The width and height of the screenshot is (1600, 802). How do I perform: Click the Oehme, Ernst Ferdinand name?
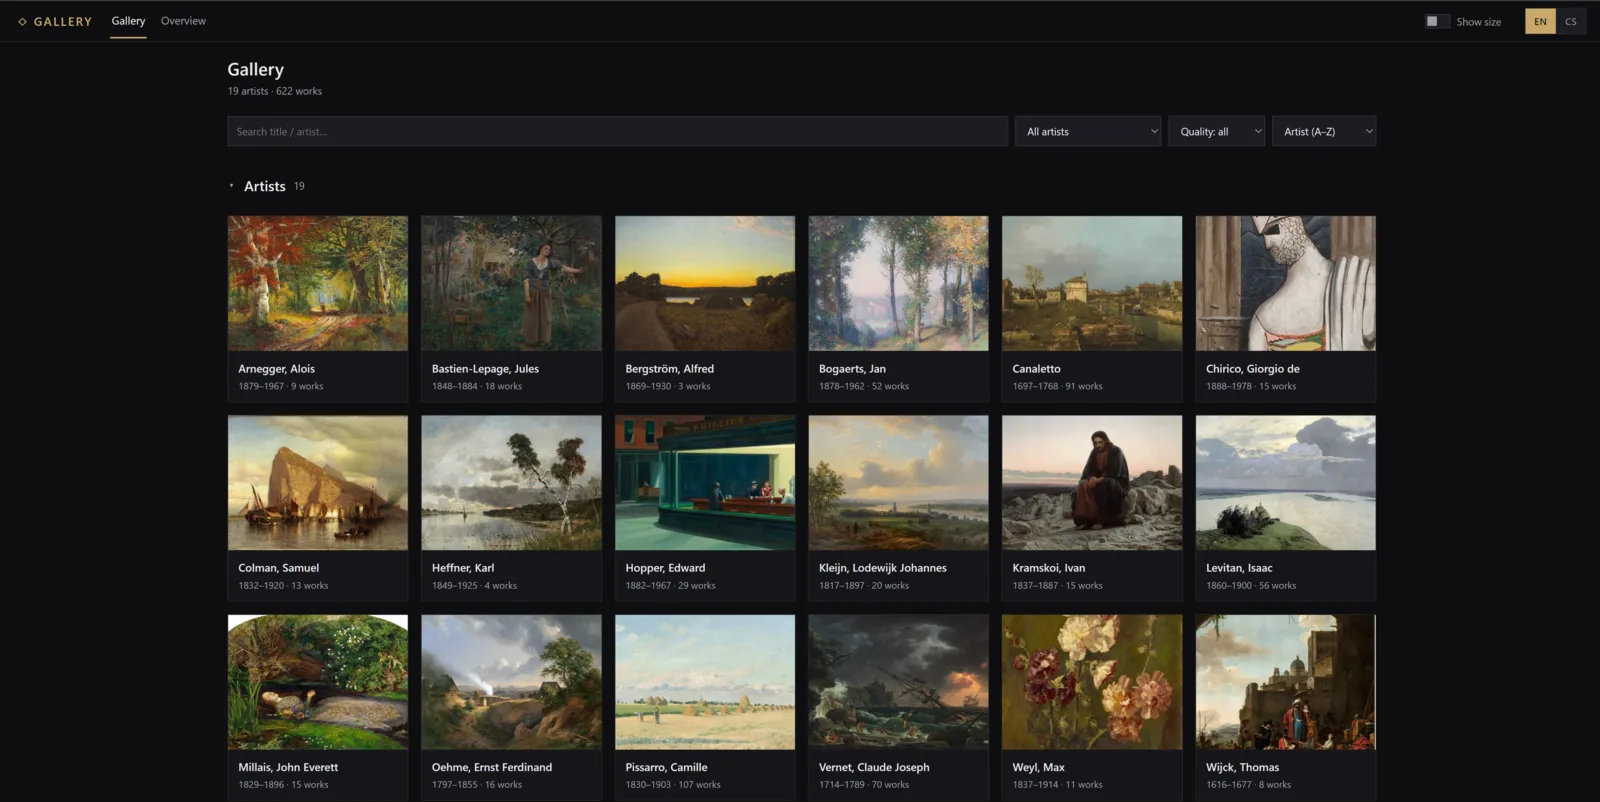(492, 767)
